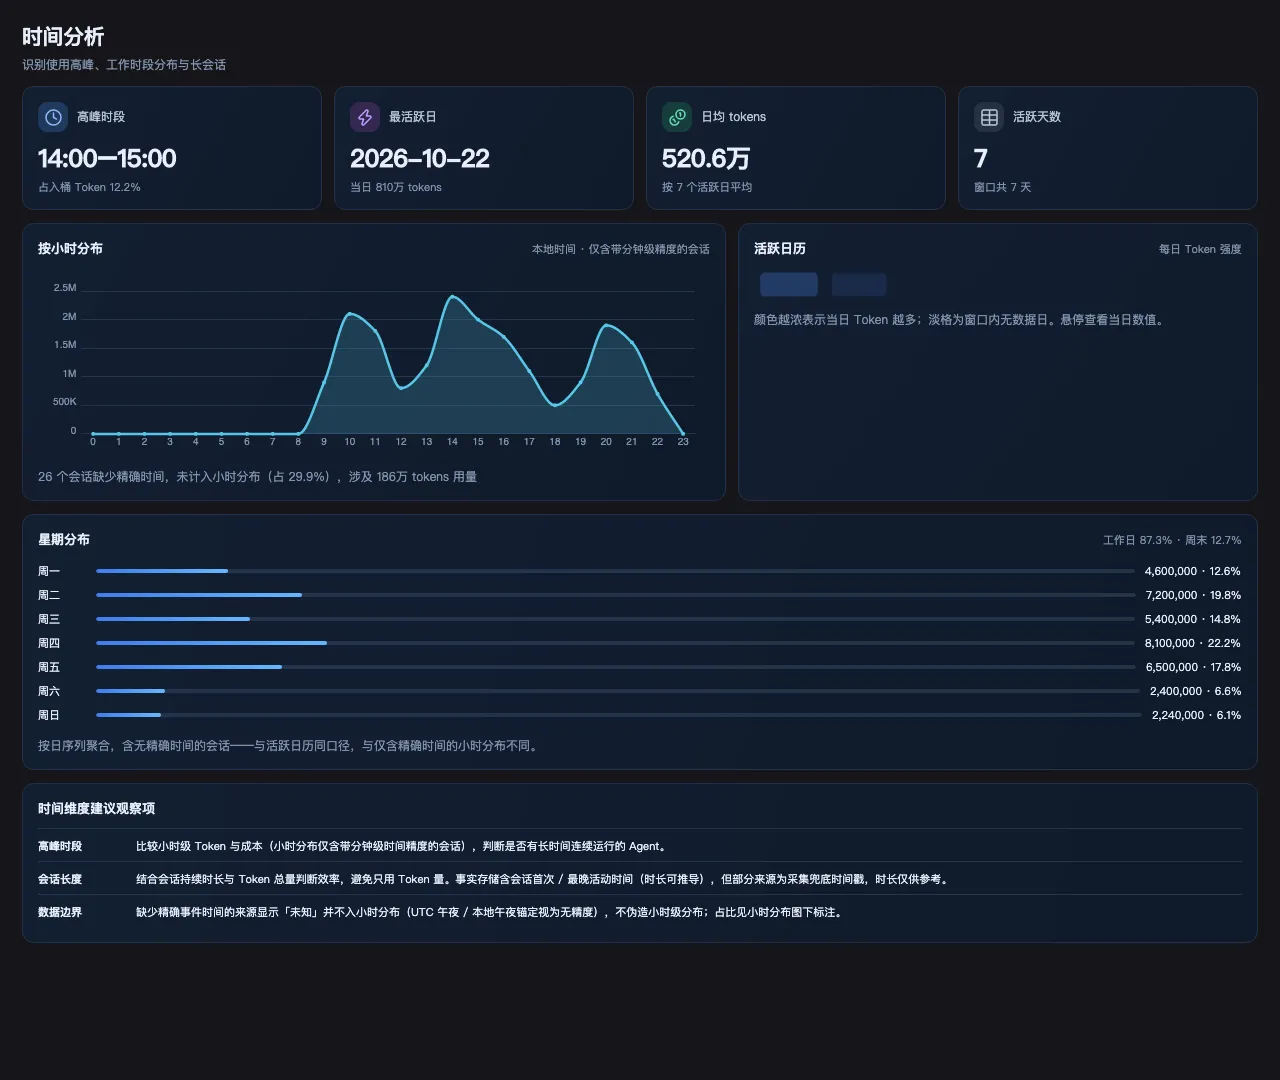The height and width of the screenshot is (1080, 1280).
Task: Click the 8,100,000 · 22.2% value
Action: click(1193, 643)
